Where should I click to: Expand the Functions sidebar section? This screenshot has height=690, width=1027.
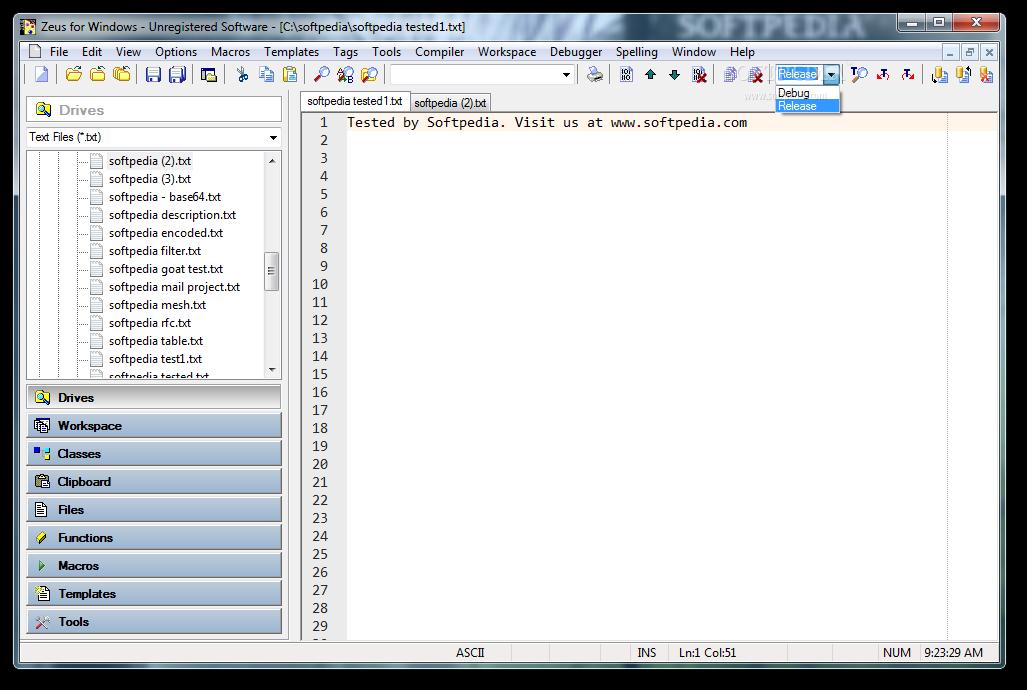coord(153,537)
